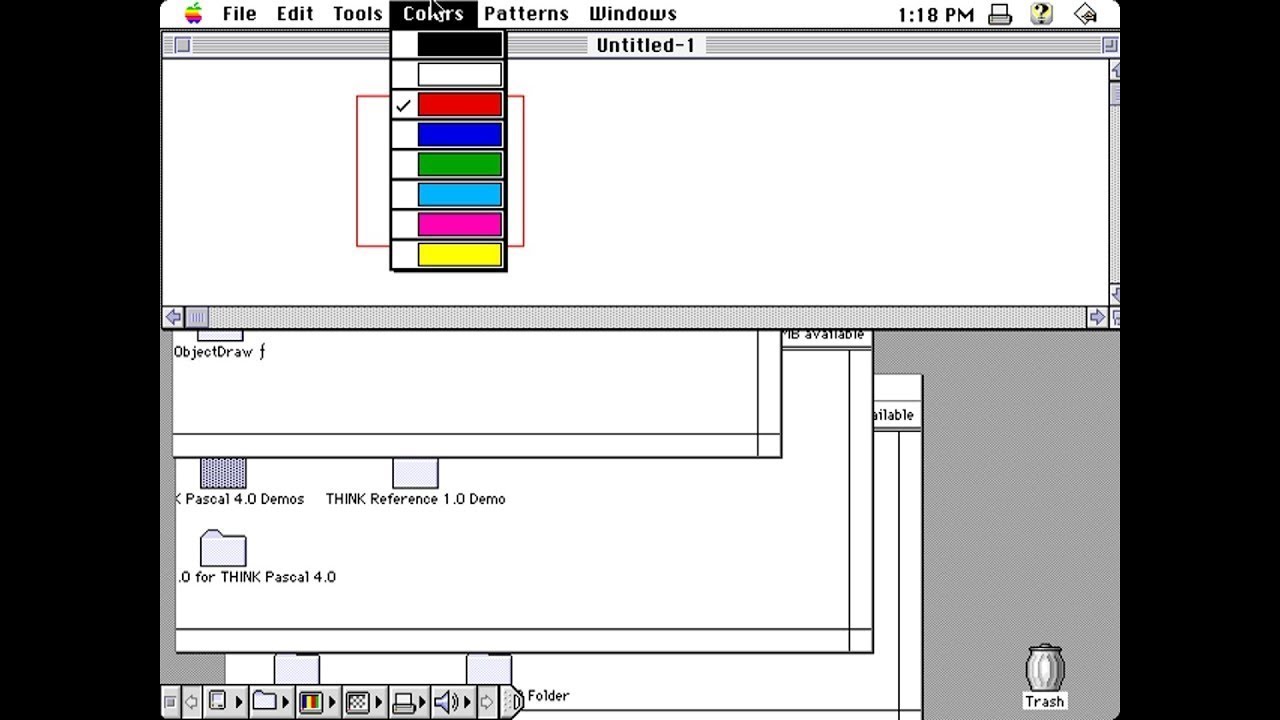Click the horizontal scroll thumb in Untitled-1
1280x720 pixels.
coord(197,317)
